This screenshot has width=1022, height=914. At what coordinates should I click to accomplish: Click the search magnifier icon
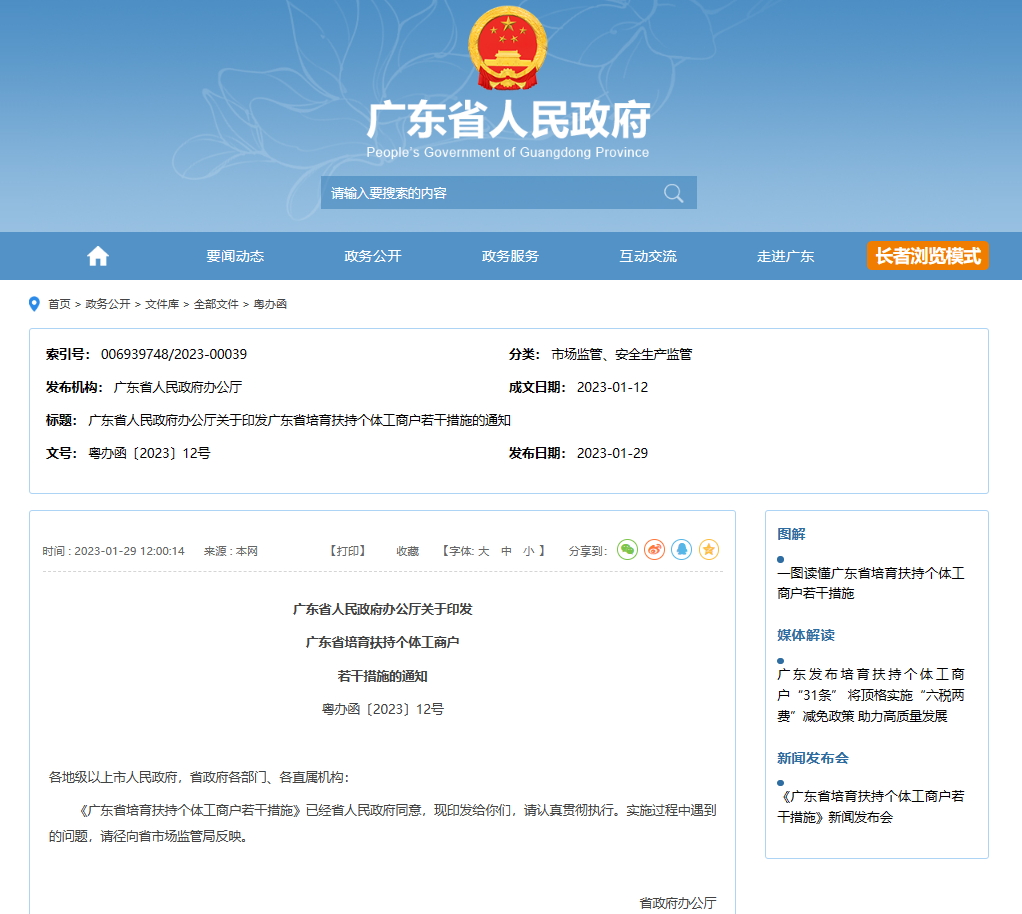tap(673, 192)
